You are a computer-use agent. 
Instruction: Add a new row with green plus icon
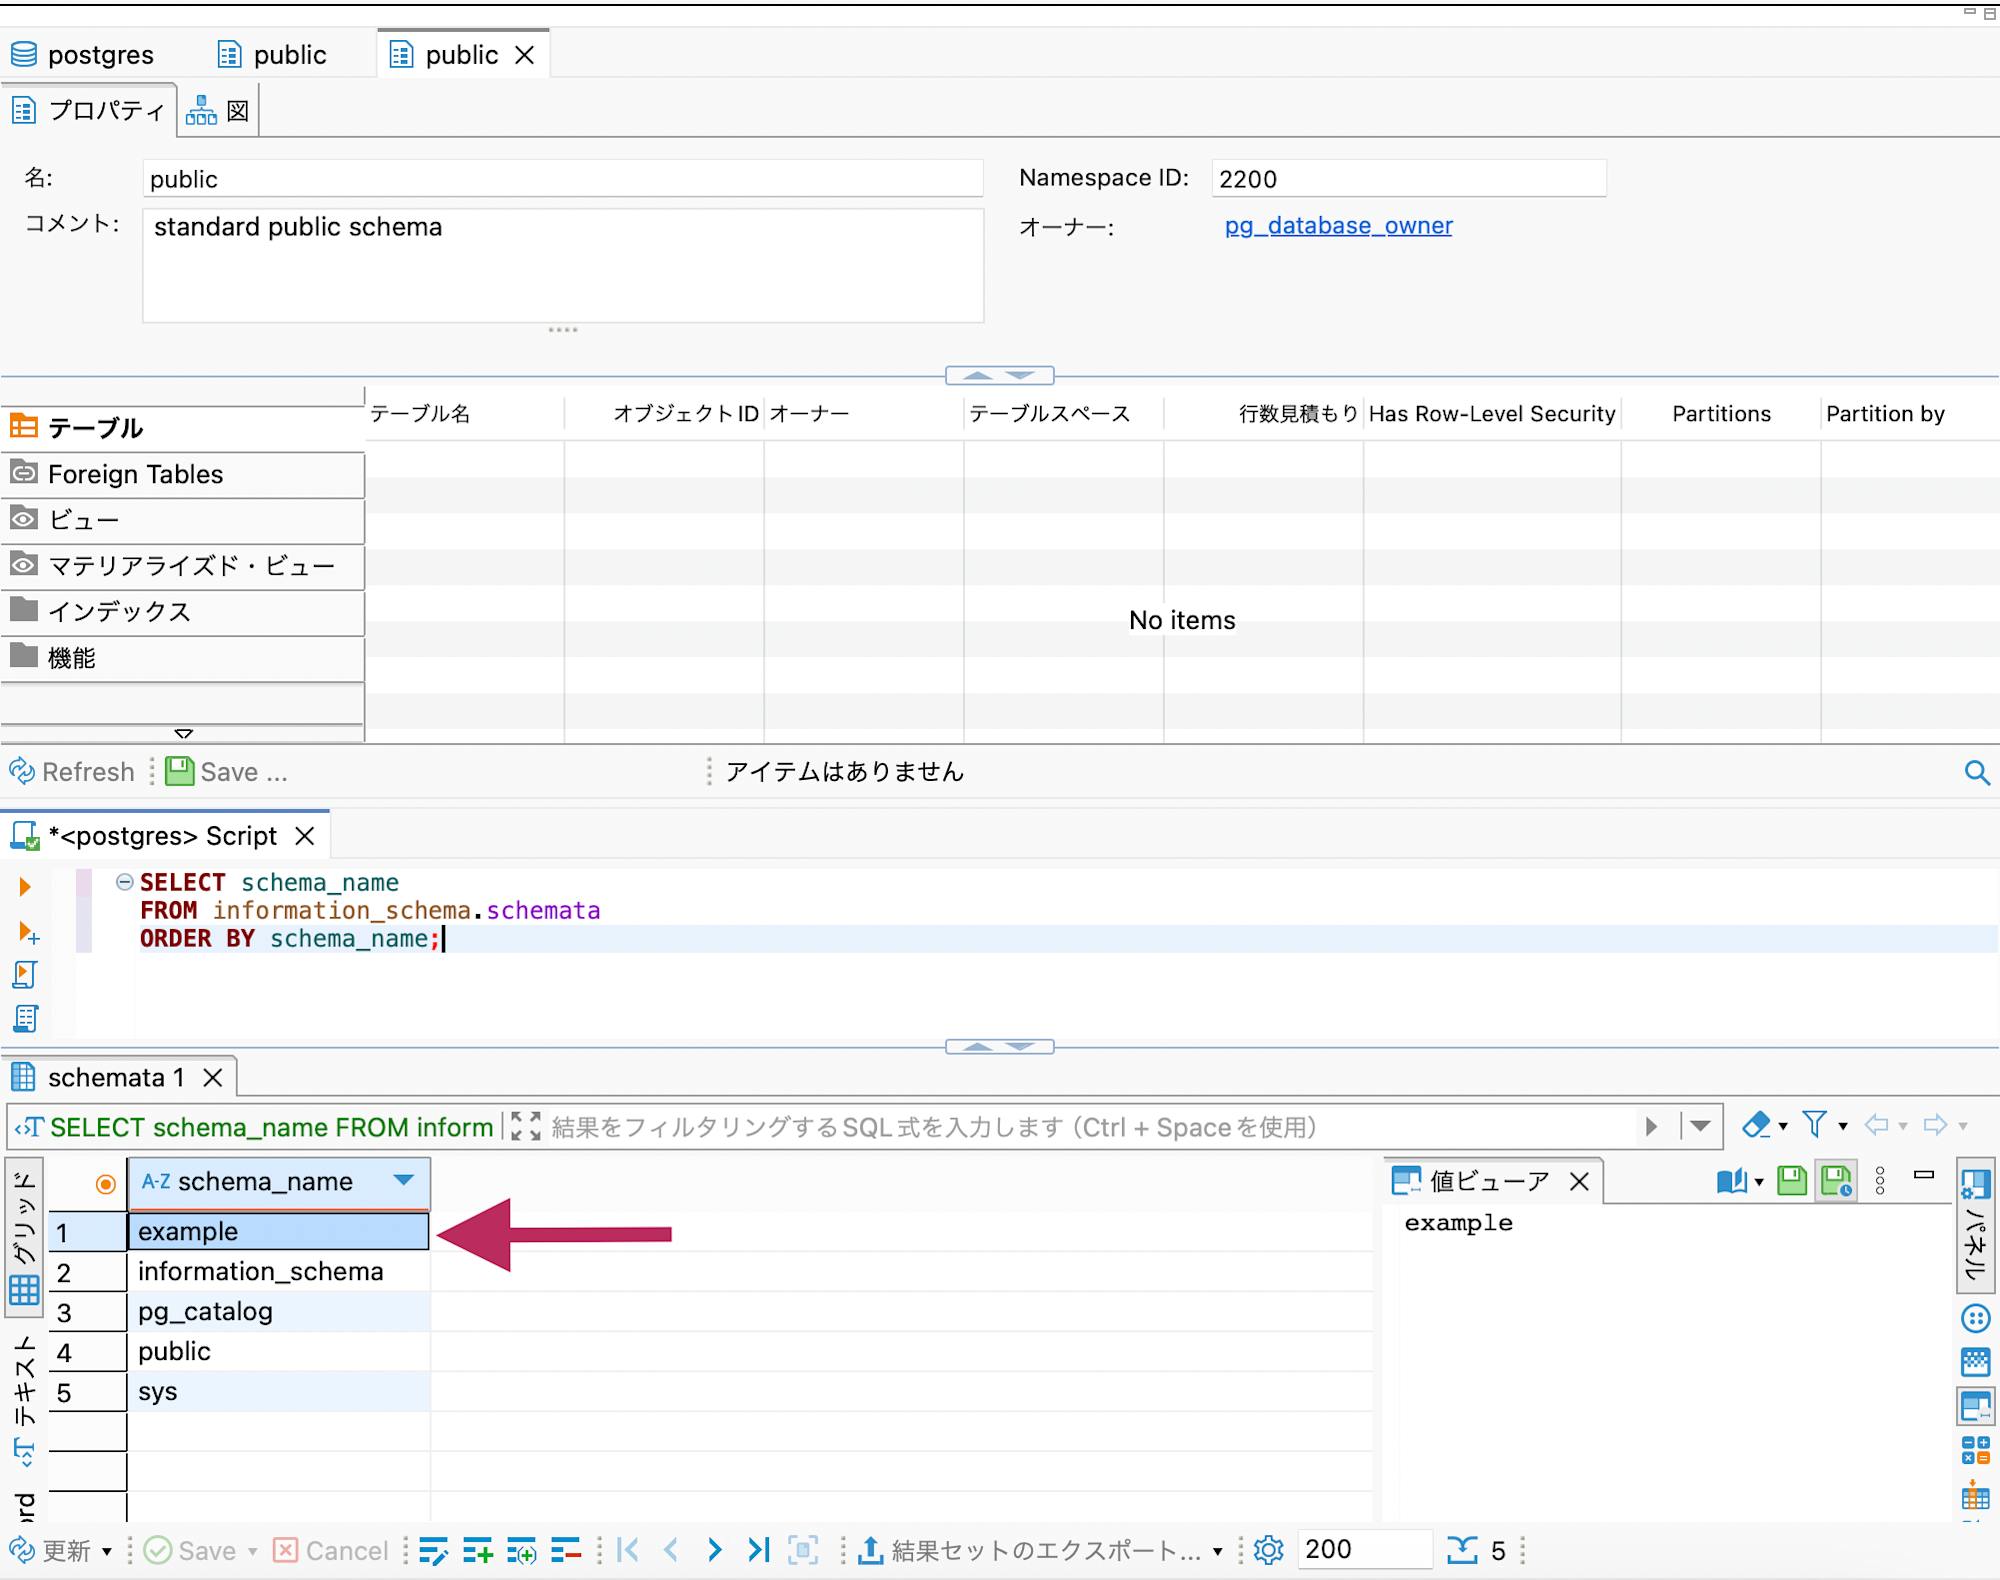pos(478,1550)
